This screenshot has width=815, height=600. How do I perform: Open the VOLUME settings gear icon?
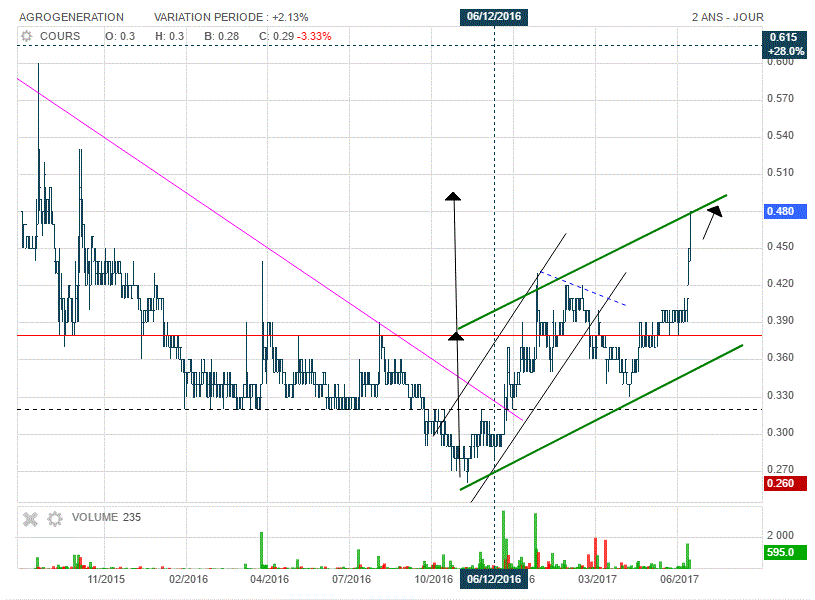click(x=55, y=518)
